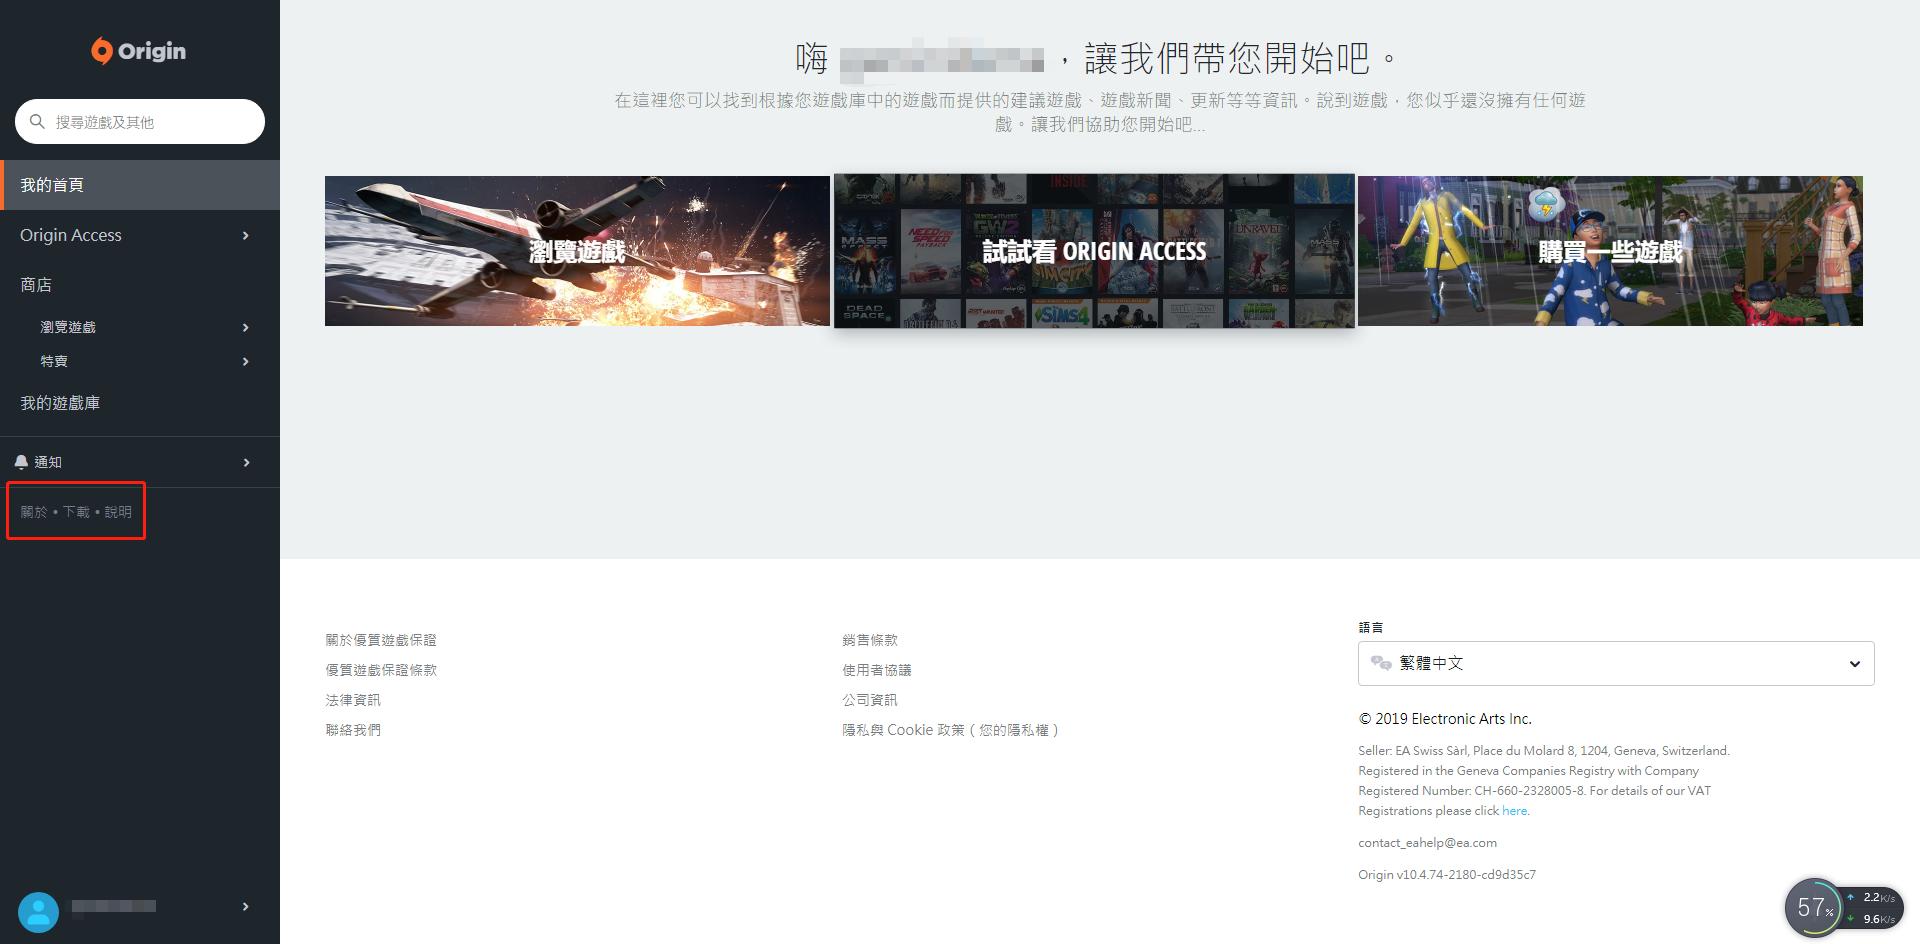Click the 購買一些遊戲 banner
The height and width of the screenshot is (944, 1920).
coord(1610,251)
